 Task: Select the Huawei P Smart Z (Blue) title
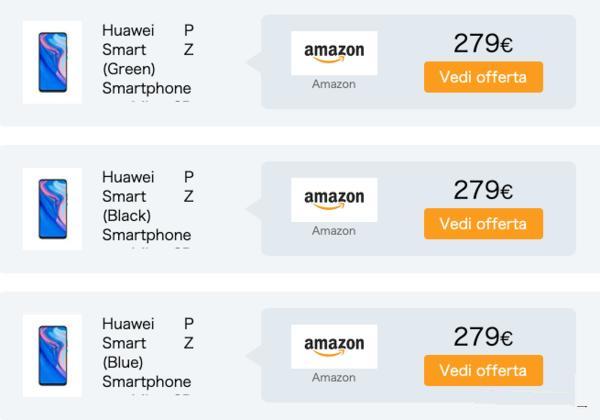click(147, 353)
